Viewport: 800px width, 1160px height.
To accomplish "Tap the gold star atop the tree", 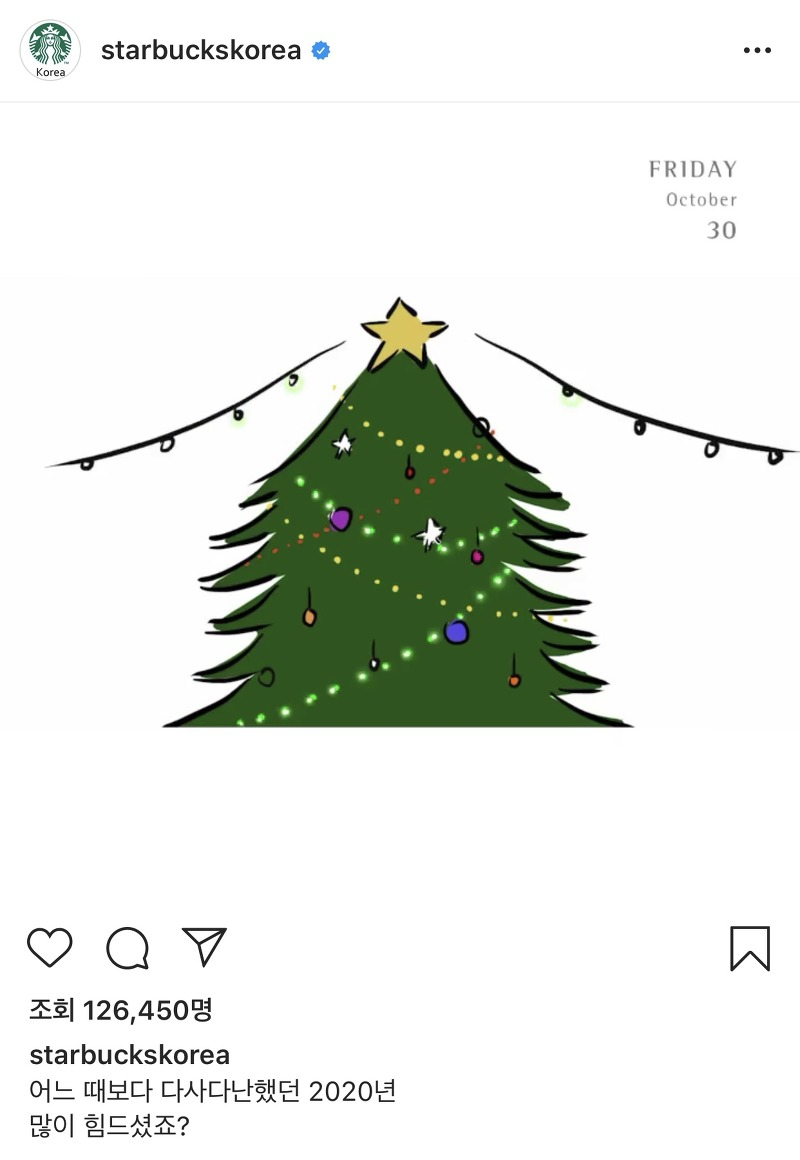I will [403, 332].
